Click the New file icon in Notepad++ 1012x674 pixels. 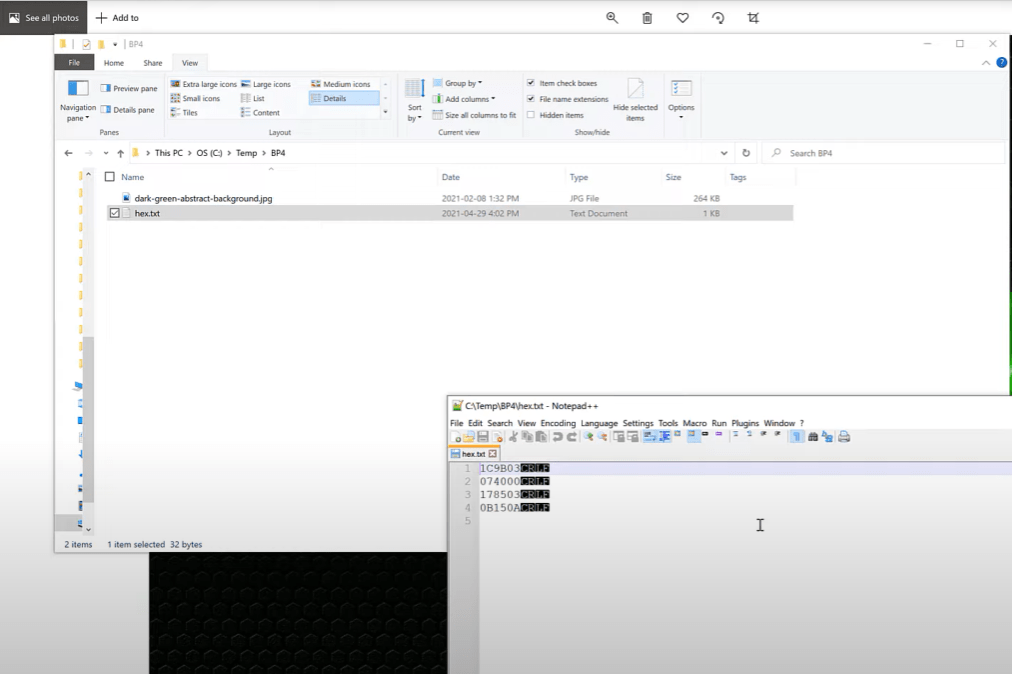click(456, 437)
